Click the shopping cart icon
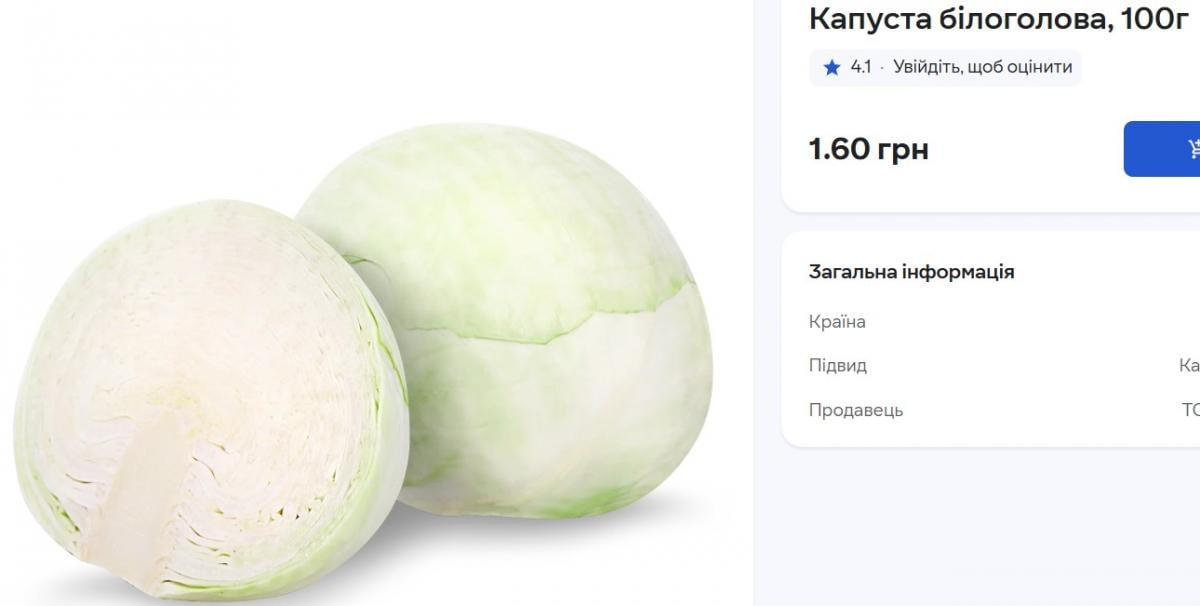 pos(1193,149)
